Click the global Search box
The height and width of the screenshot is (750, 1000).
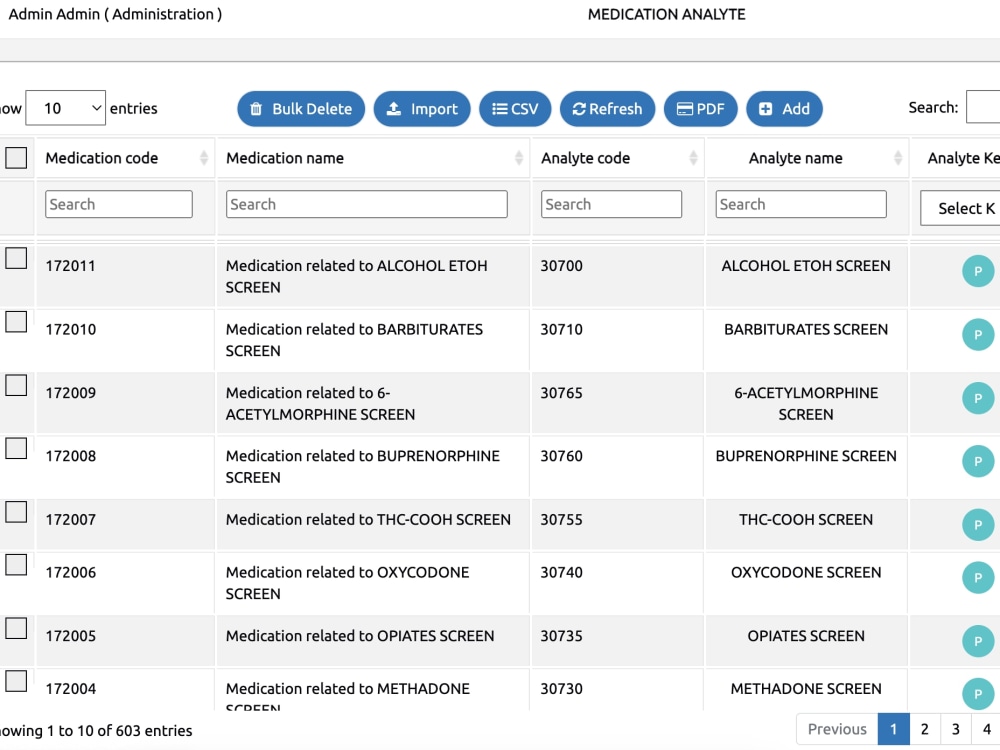(983, 107)
